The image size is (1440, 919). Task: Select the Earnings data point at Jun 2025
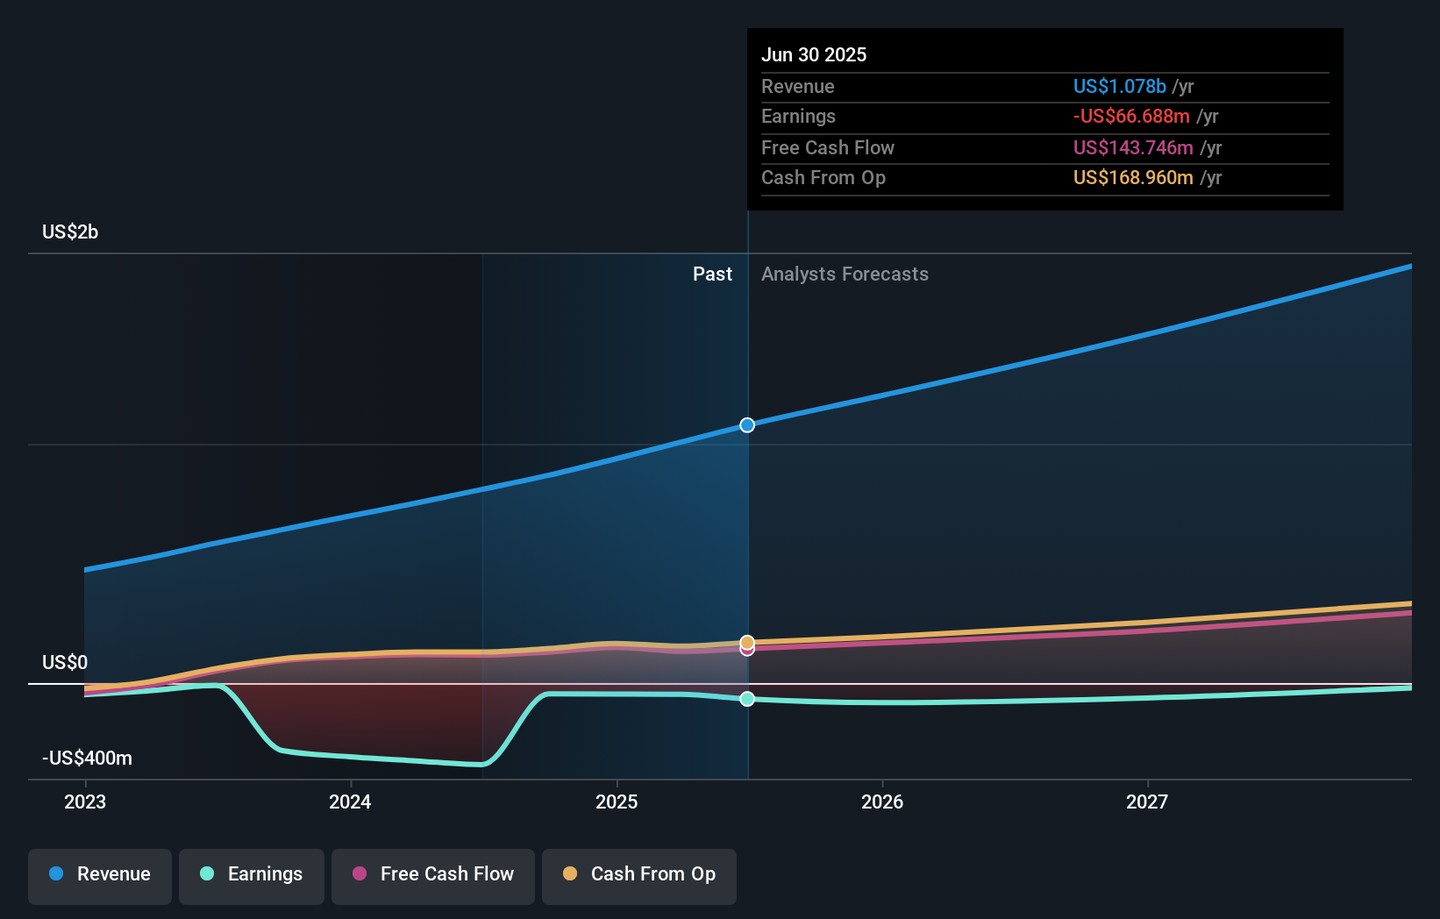[747, 699]
